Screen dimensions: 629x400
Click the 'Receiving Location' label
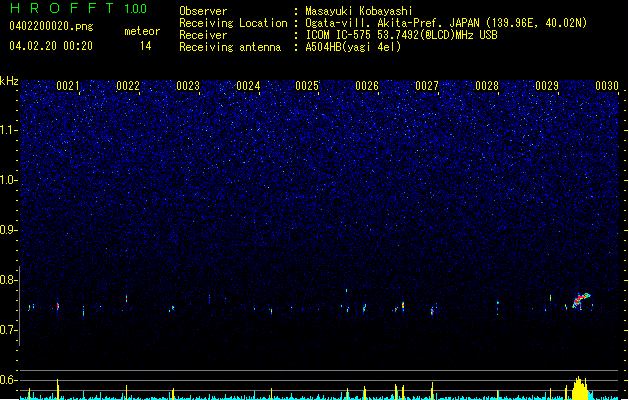(233, 23)
